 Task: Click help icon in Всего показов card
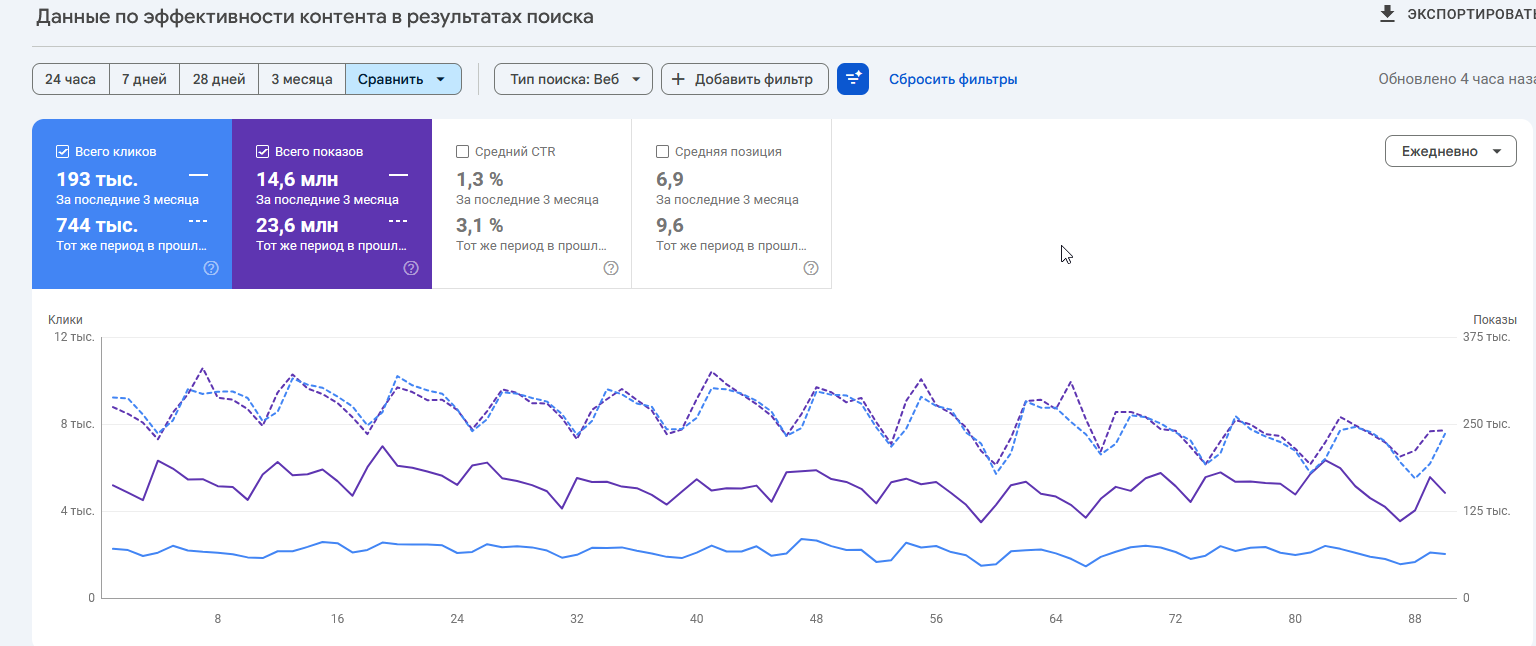(x=411, y=268)
